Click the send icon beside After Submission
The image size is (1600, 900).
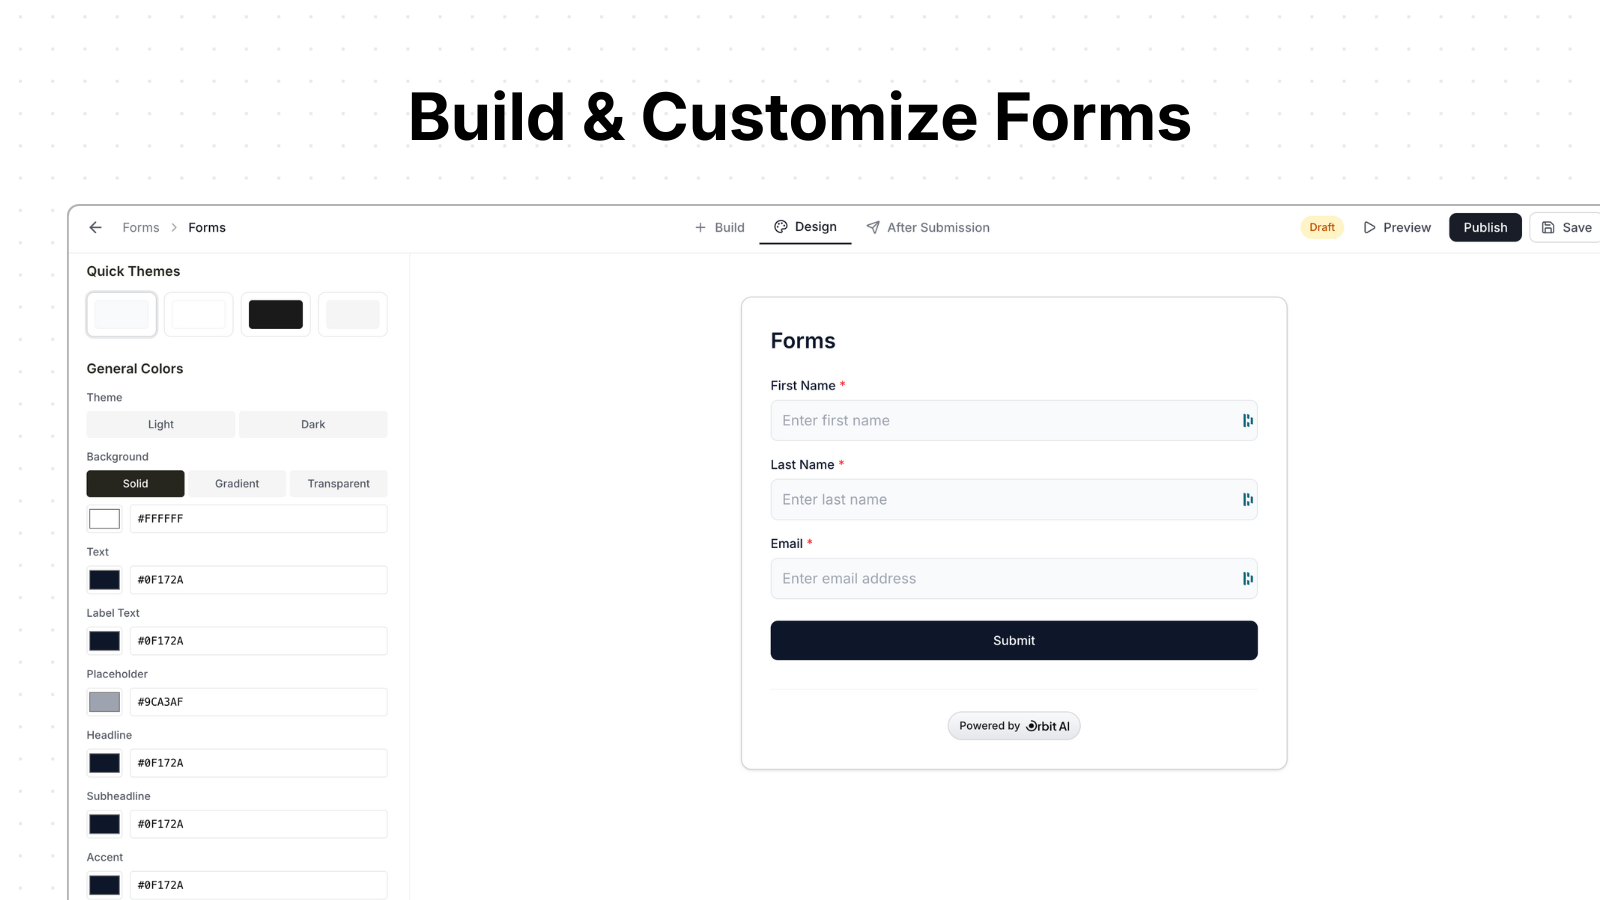pos(872,227)
